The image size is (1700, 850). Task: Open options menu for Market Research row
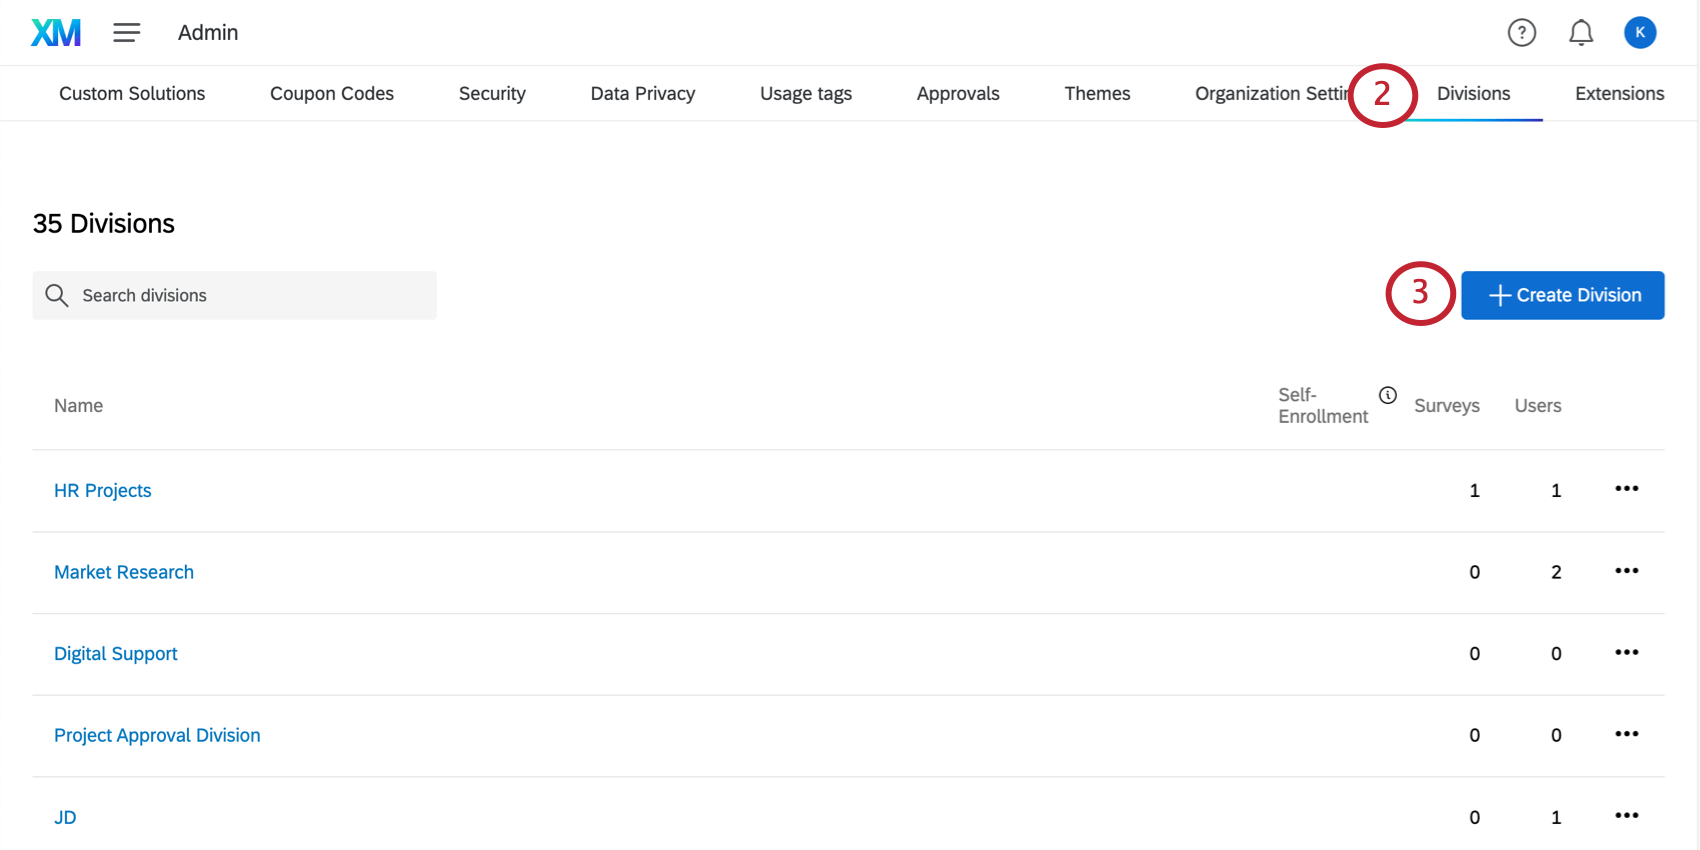point(1627,571)
